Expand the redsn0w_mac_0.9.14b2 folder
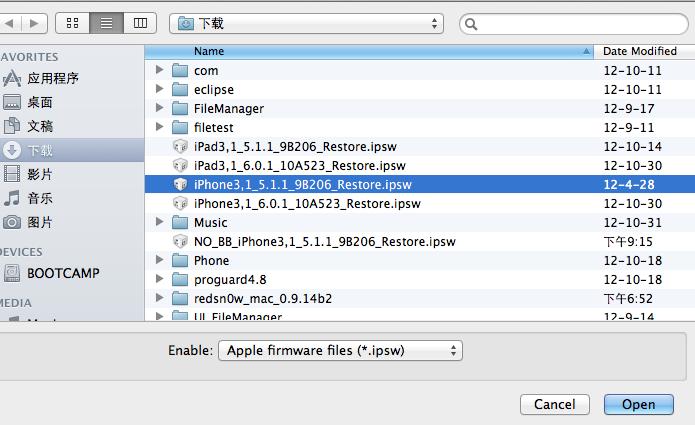This screenshot has width=695, height=425. pyautogui.click(x=160, y=298)
